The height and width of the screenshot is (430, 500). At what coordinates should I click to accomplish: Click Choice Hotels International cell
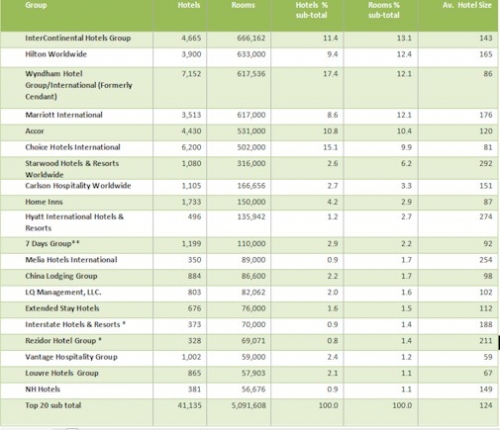pos(73,147)
